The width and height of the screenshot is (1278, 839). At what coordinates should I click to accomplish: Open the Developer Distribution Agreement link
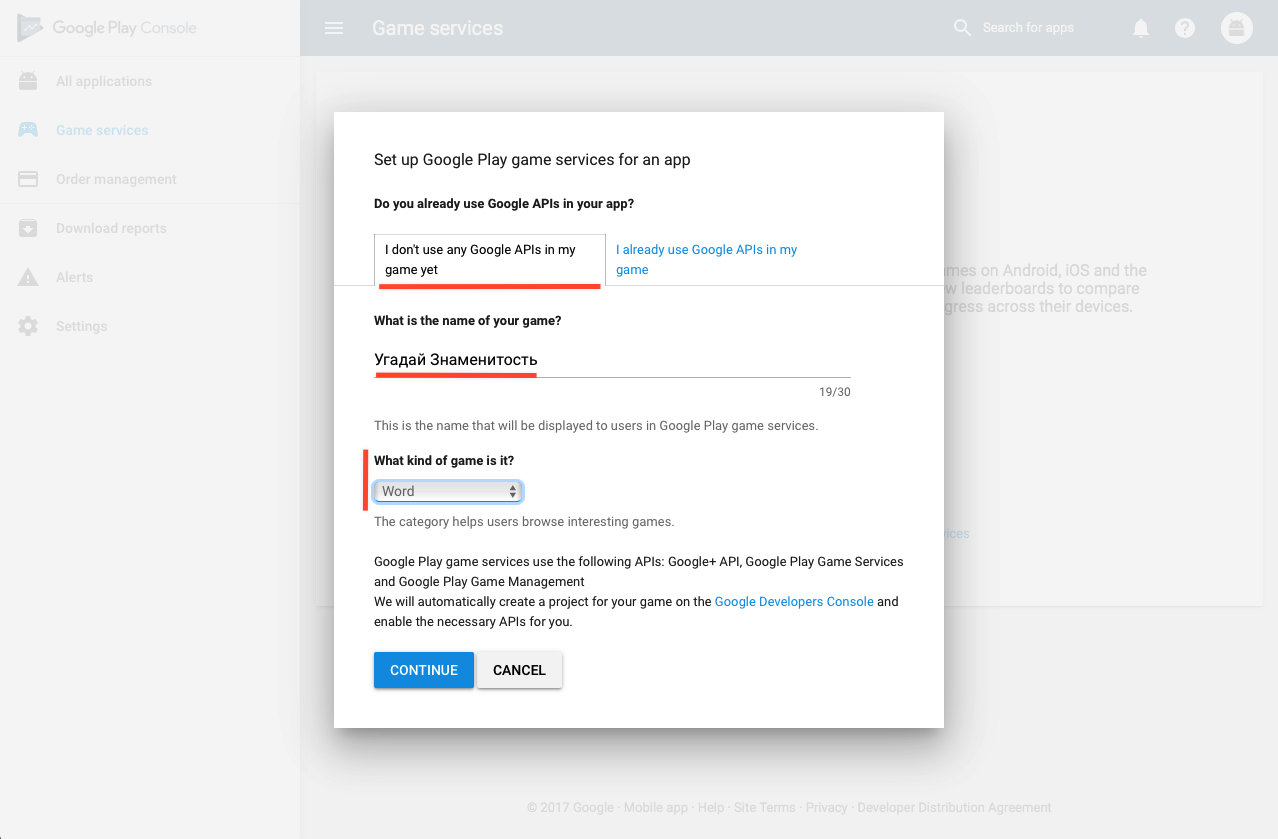pos(954,807)
